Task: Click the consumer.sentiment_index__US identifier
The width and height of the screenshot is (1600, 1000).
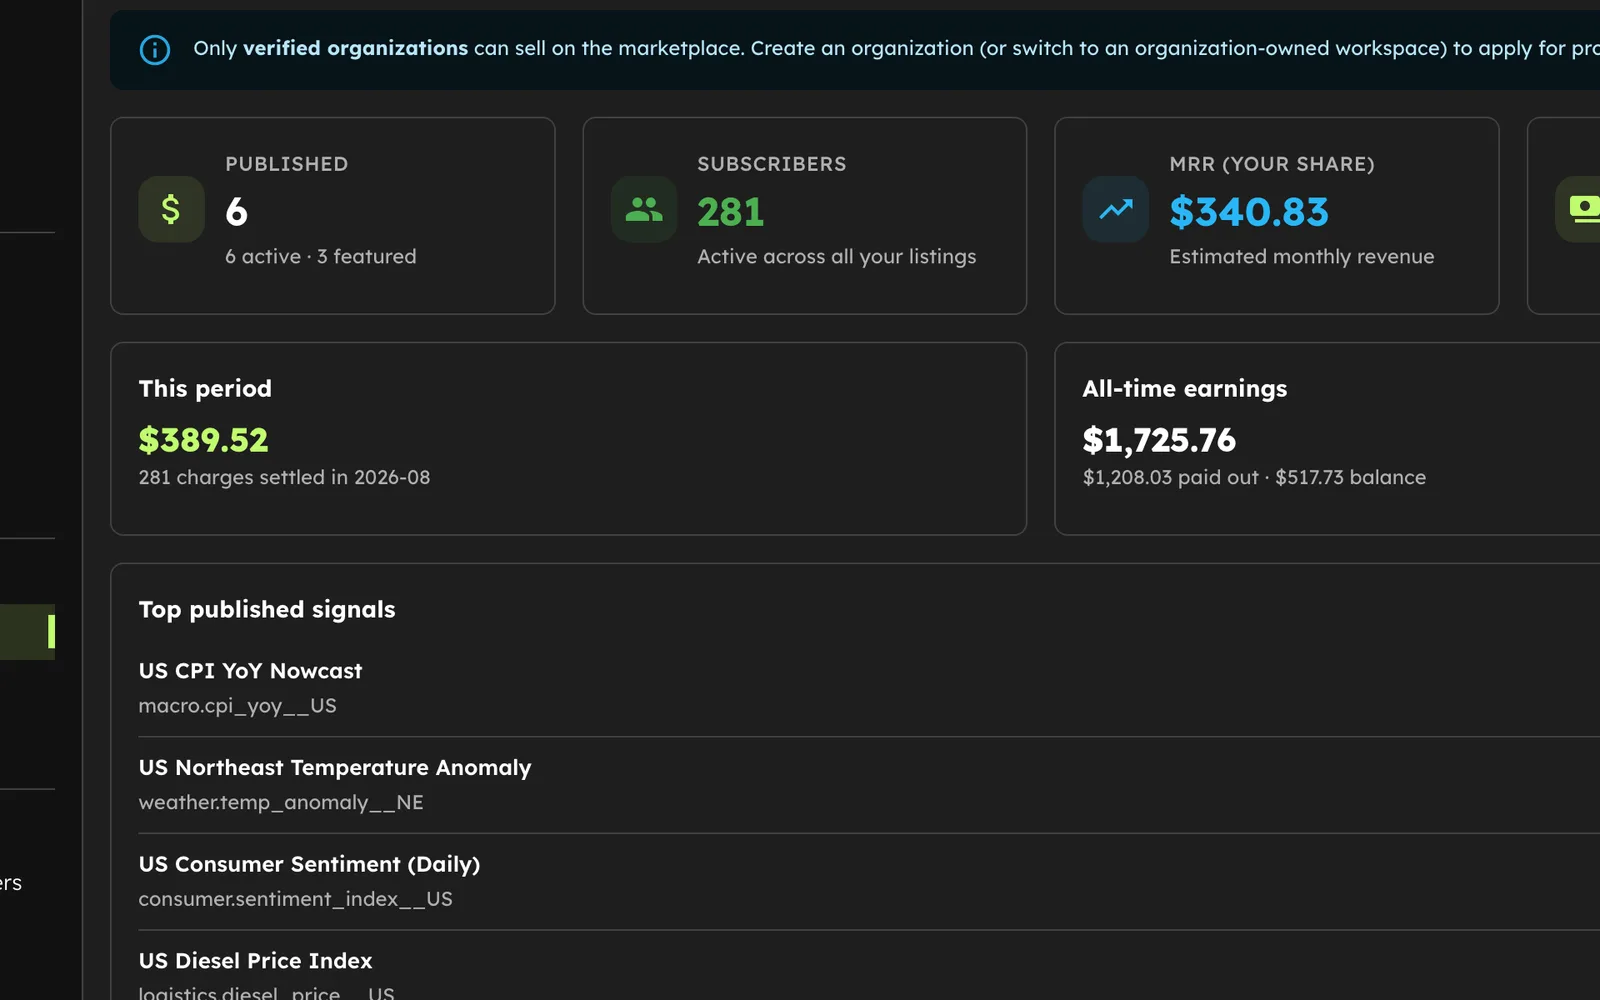Action: tap(295, 899)
